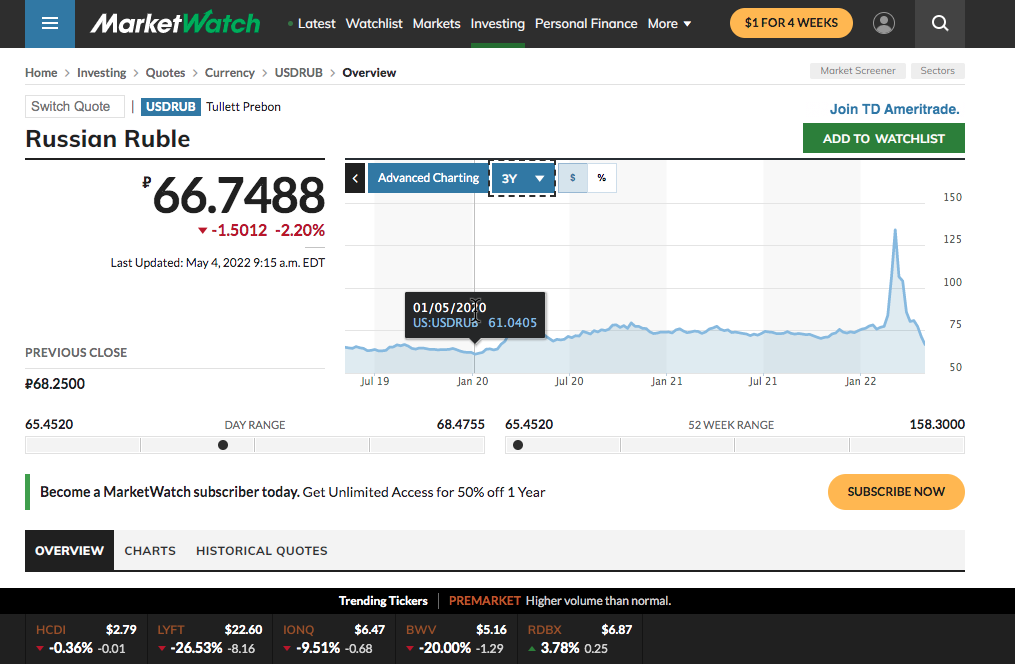Go to Currency breadcrumb link
This screenshot has height=664, width=1015.
click(230, 73)
